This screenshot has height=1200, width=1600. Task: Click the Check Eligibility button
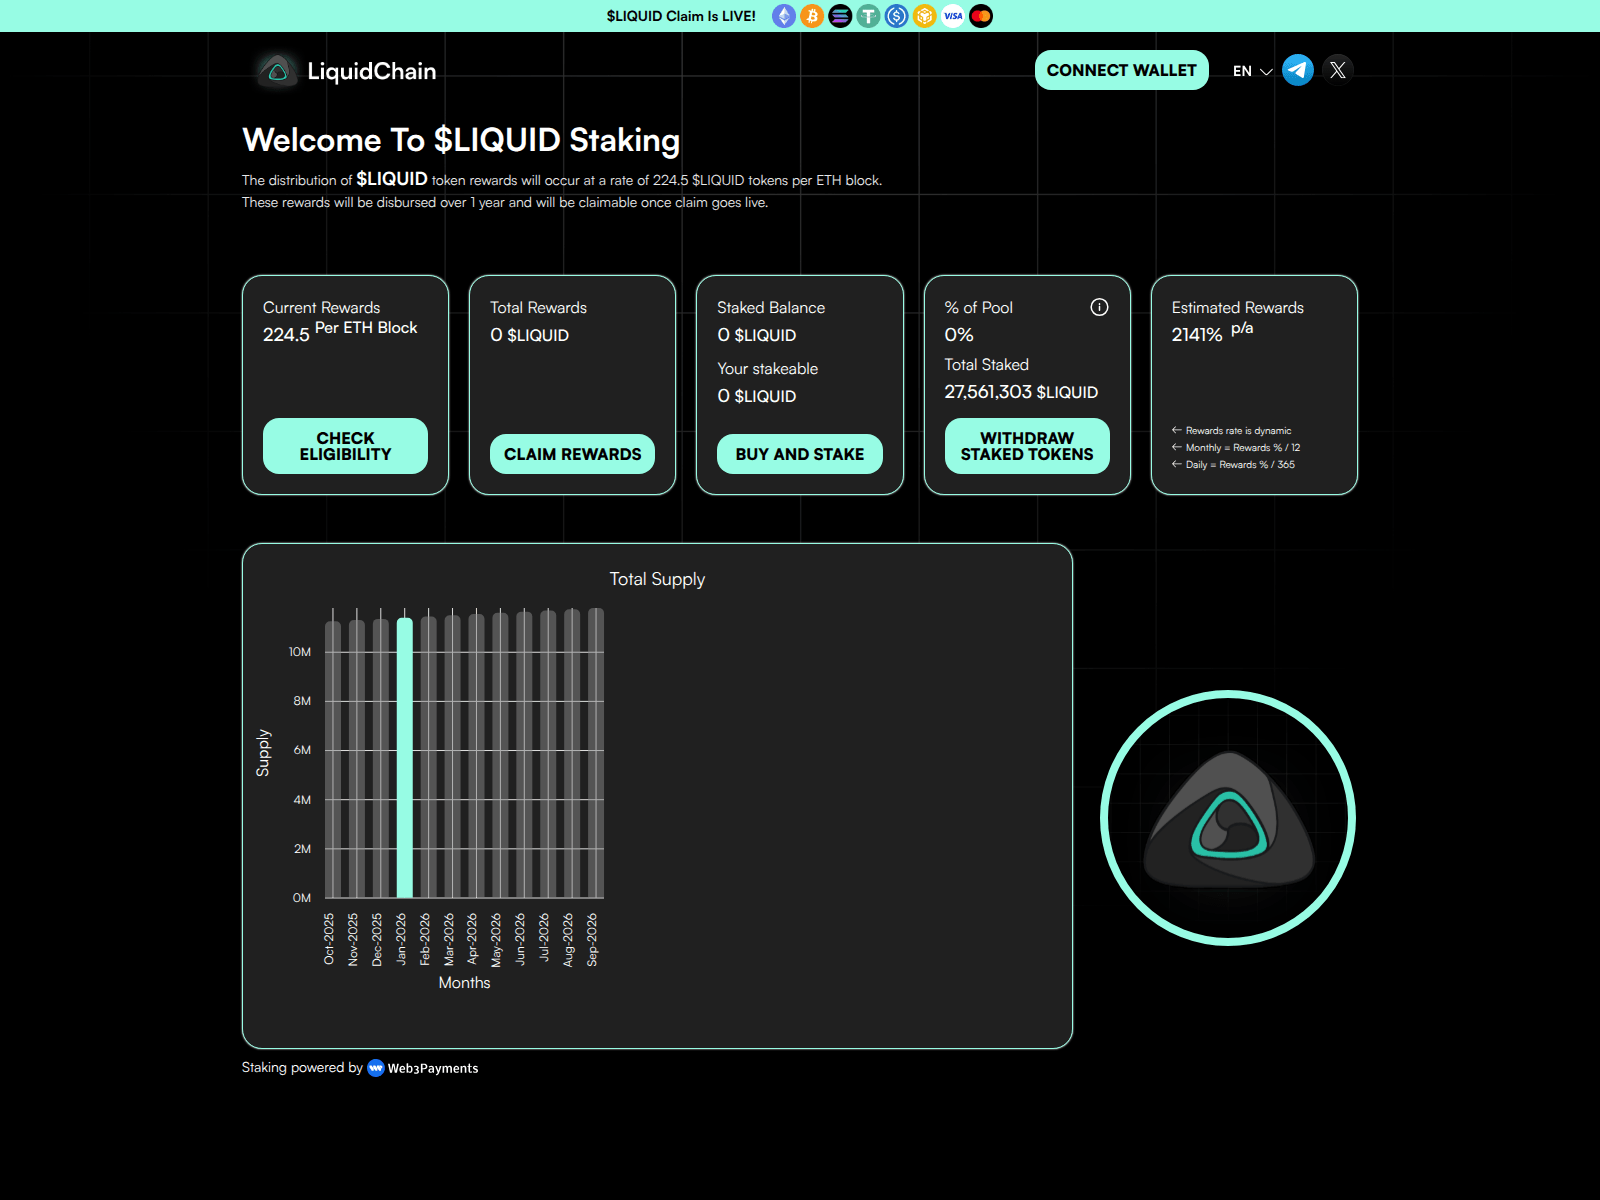coord(345,446)
